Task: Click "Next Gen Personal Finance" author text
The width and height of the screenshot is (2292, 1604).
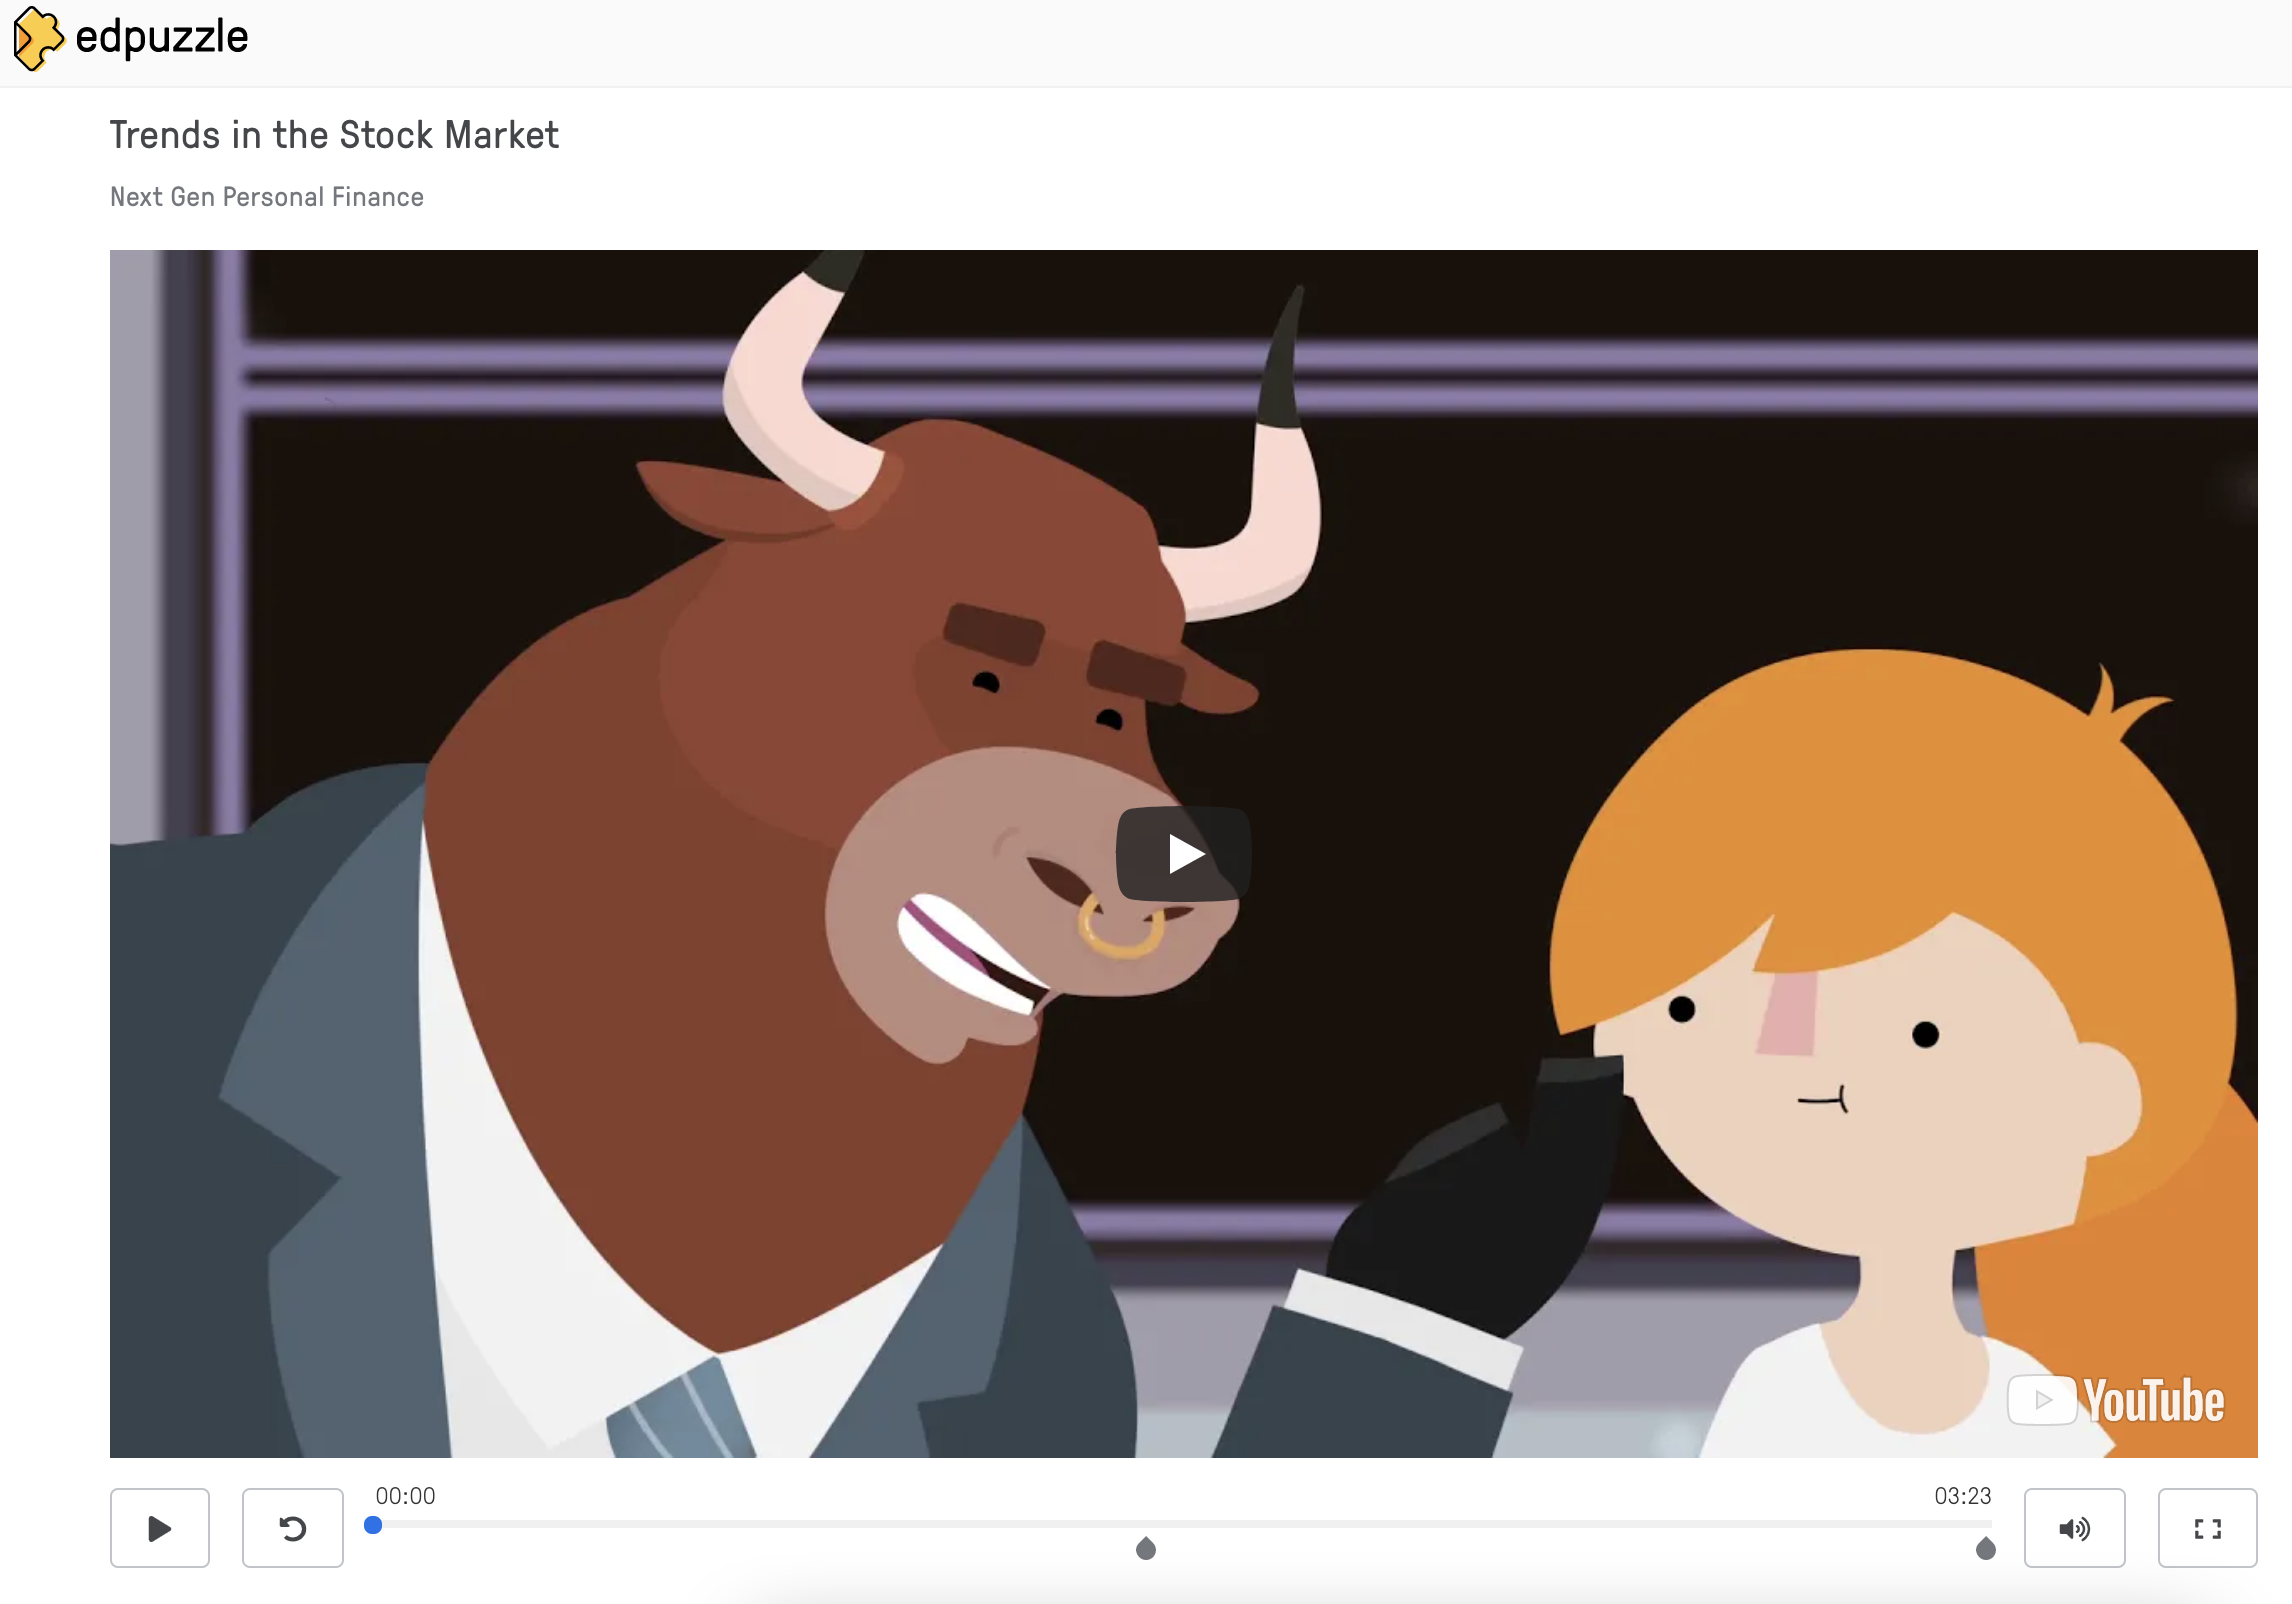Action: coord(267,197)
